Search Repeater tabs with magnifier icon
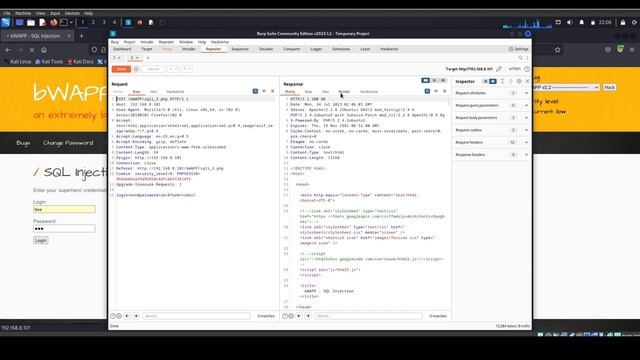Screen dimensions: 640x360 (x=520, y=58)
